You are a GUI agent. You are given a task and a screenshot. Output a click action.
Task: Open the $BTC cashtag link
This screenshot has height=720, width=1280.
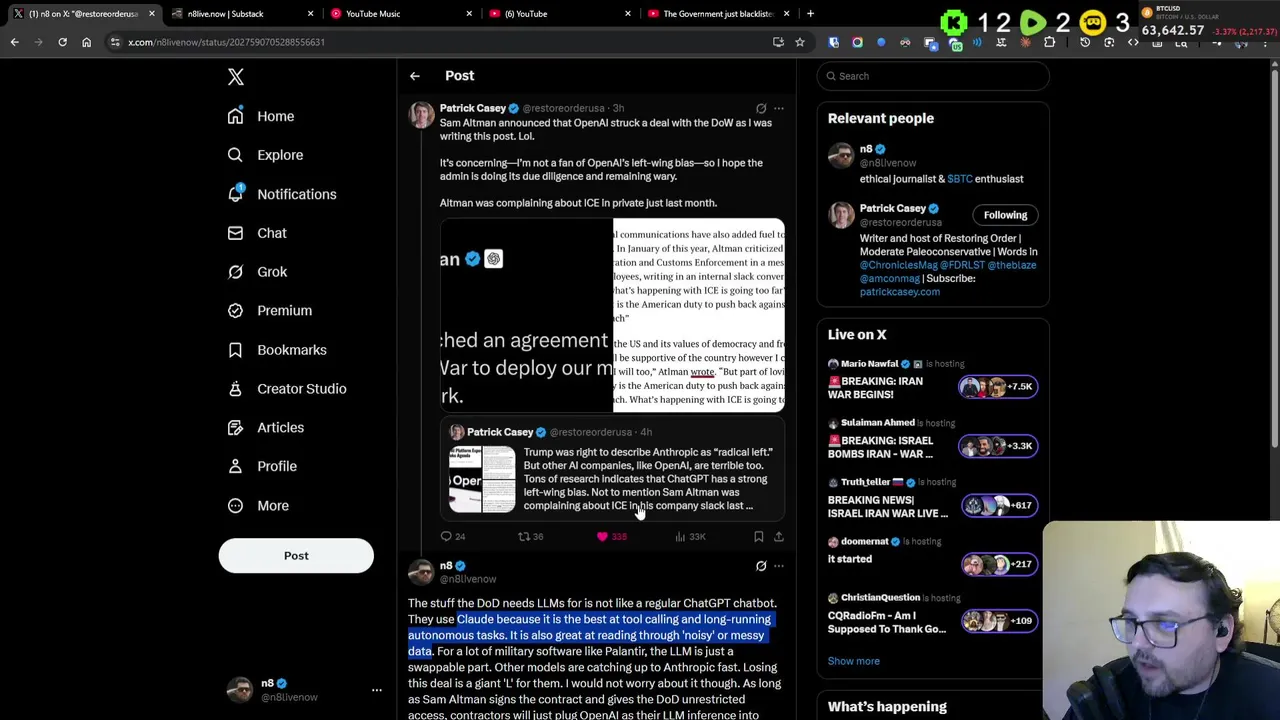coord(959,179)
